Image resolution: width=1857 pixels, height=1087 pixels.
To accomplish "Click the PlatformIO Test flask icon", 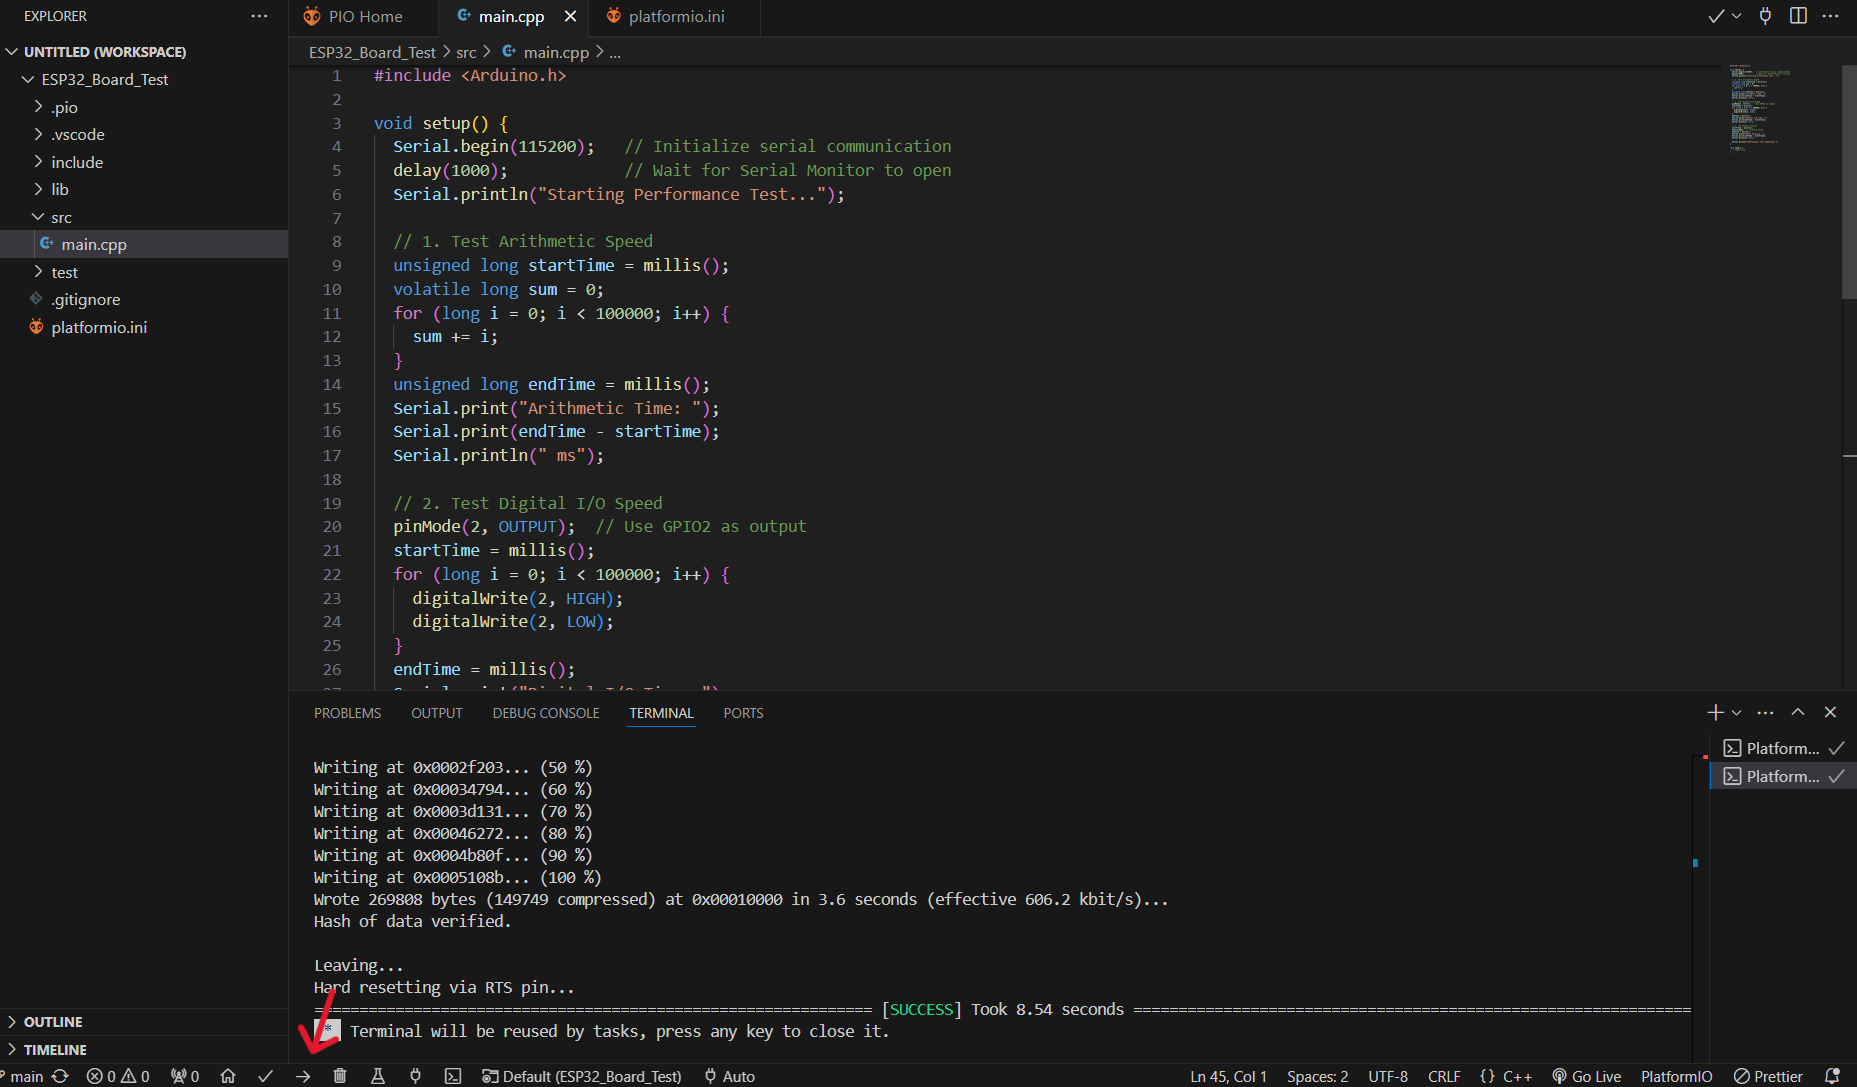I will [x=378, y=1076].
